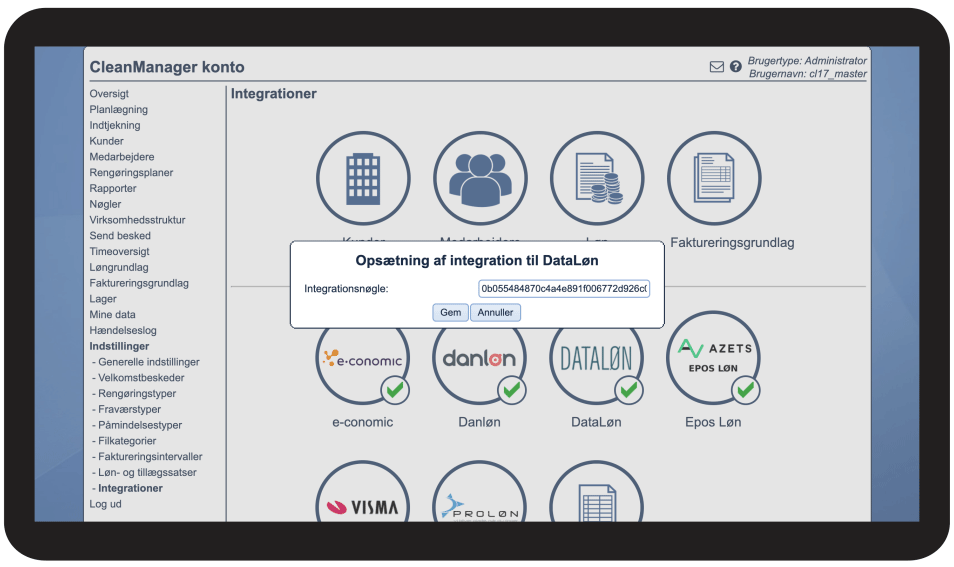Open Nøgler in sidebar
This screenshot has height=567, width=954.
click(105, 204)
